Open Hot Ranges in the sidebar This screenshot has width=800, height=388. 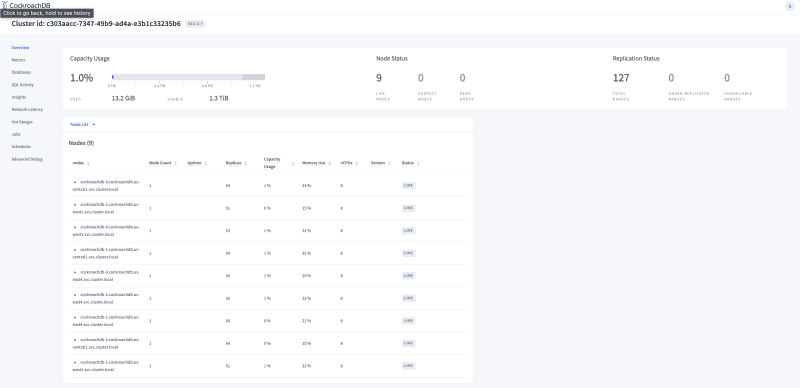22,122
